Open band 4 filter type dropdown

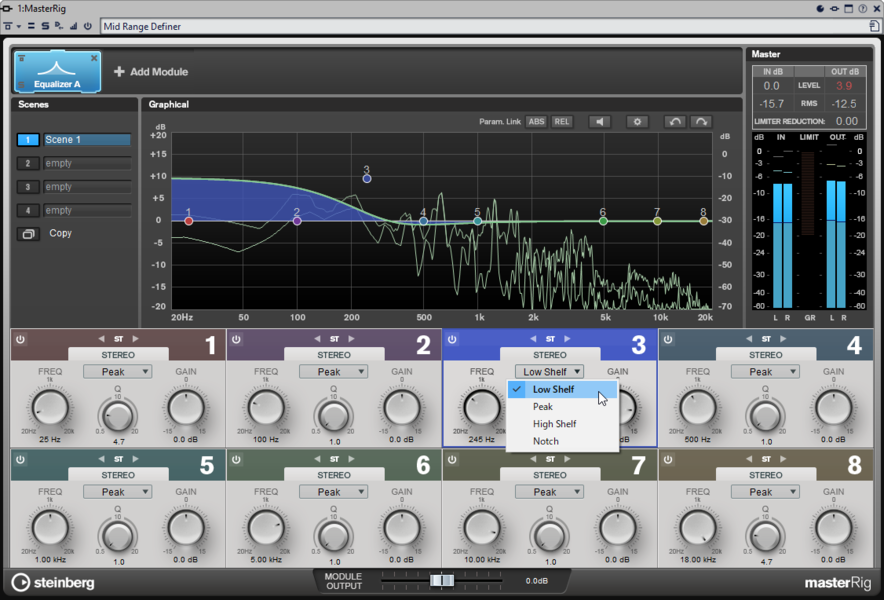pyautogui.click(x=765, y=372)
